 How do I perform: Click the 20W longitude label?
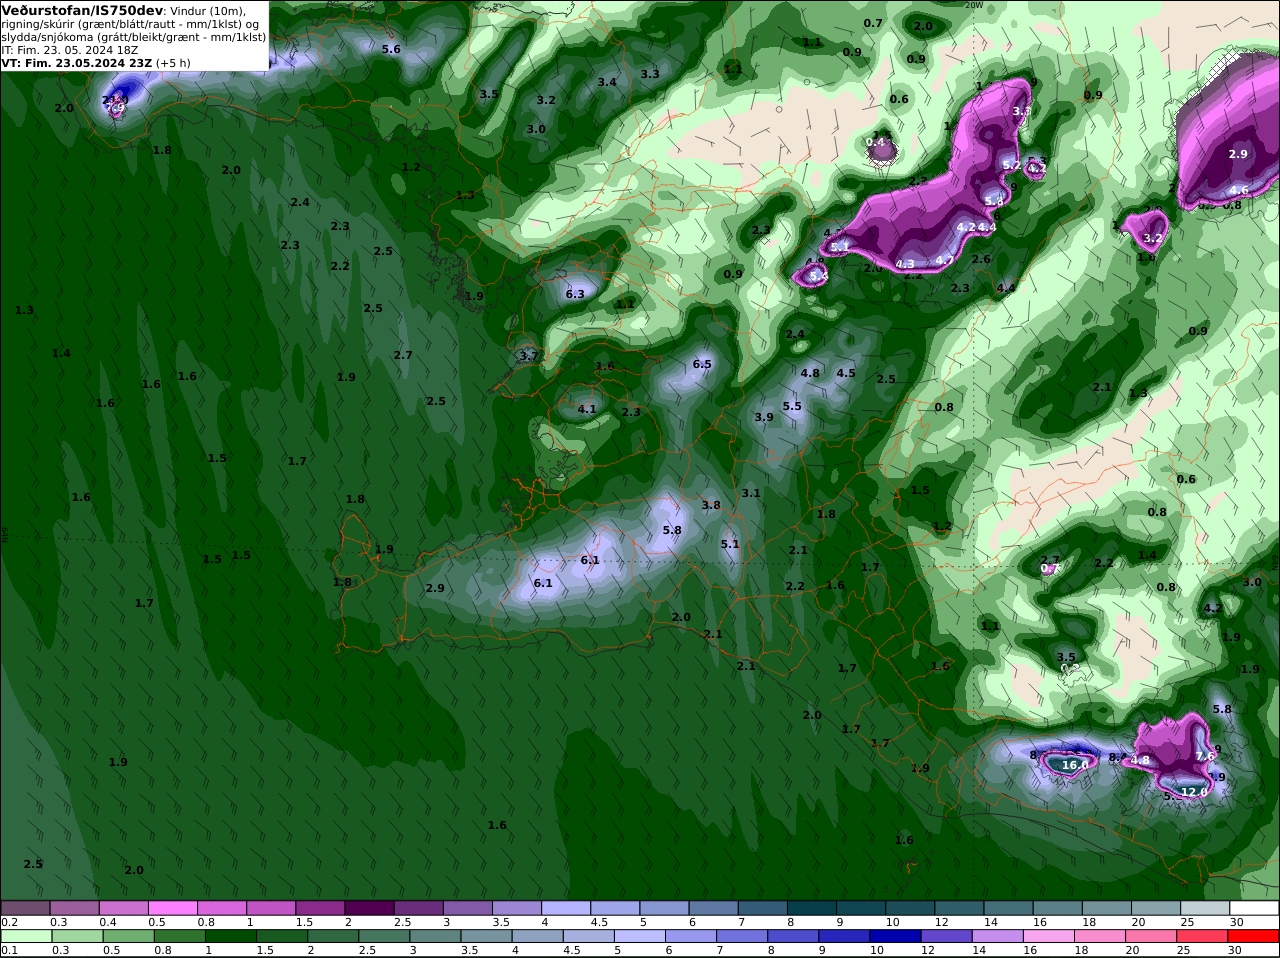pyautogui.click(x=974, y=4)
